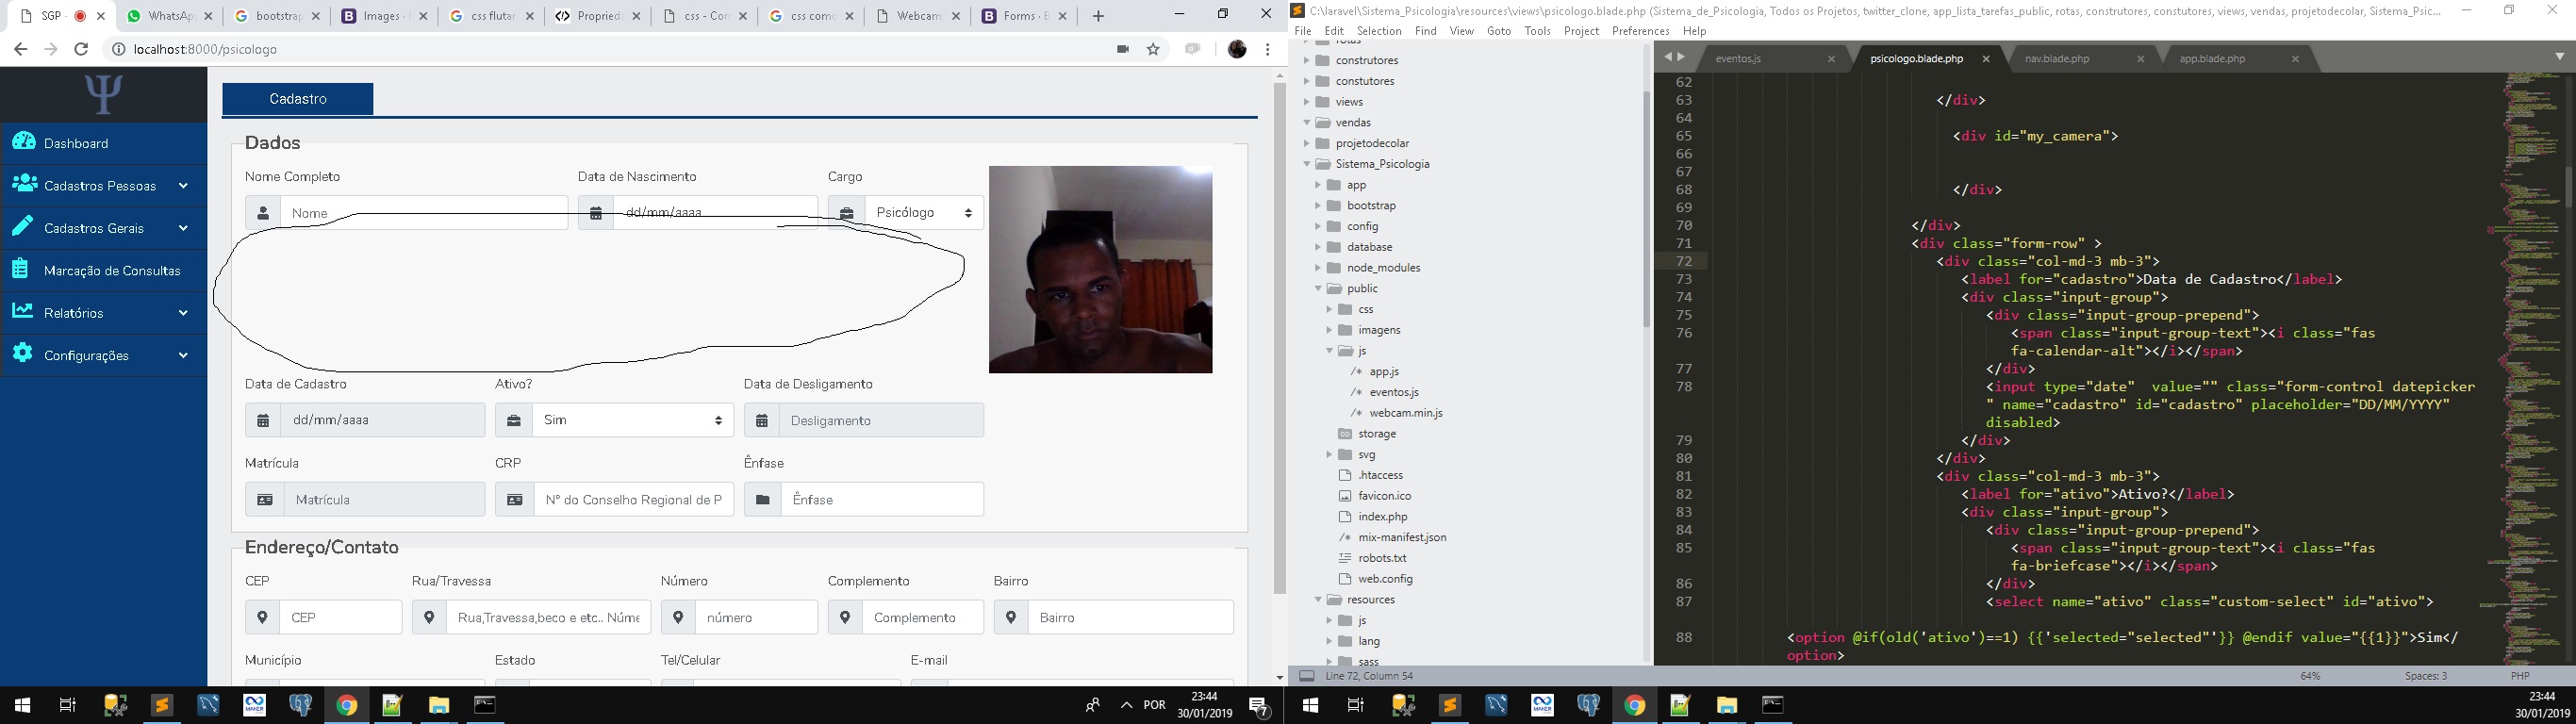Click camera permission icon in address bar
This screenshot has width=2576, height=724.
(1122, 49)
